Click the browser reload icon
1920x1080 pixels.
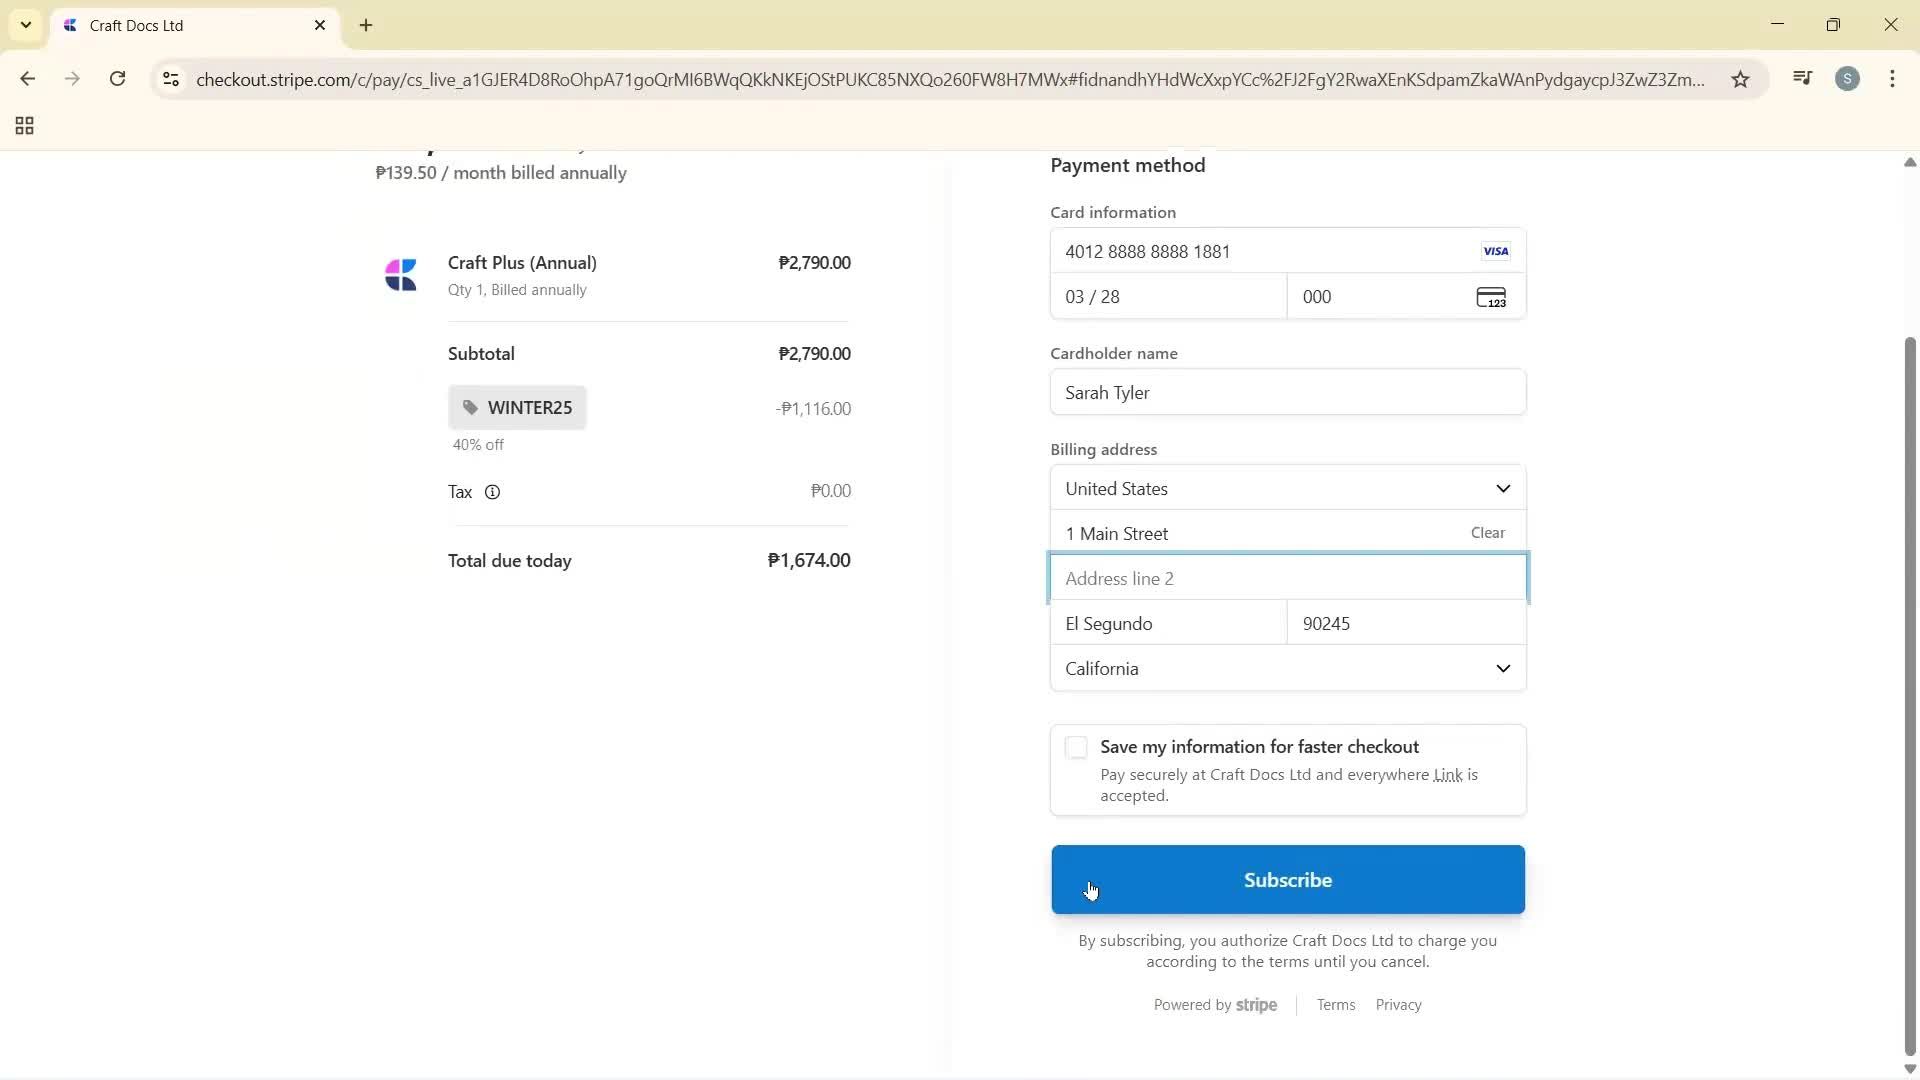(x=118, y=79)
